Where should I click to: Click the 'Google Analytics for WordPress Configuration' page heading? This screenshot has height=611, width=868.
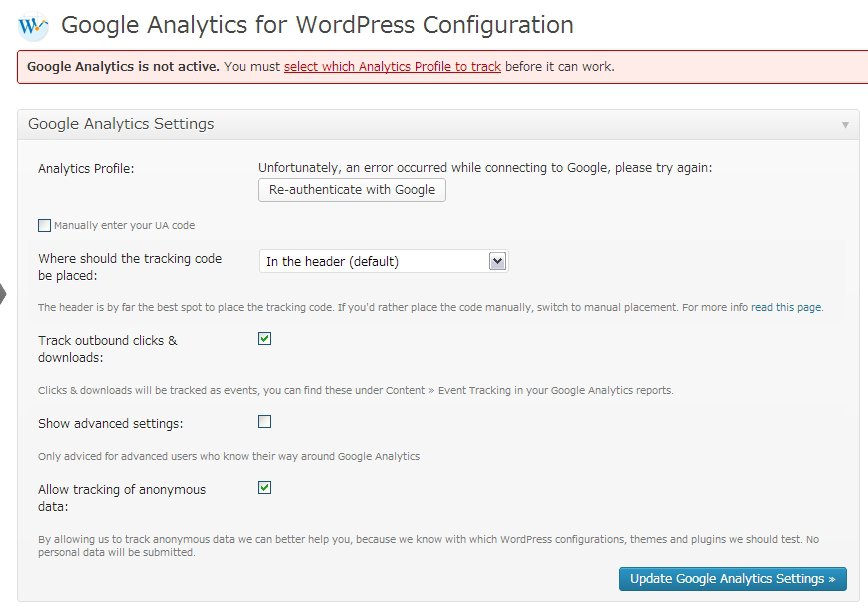coord(317,25)
